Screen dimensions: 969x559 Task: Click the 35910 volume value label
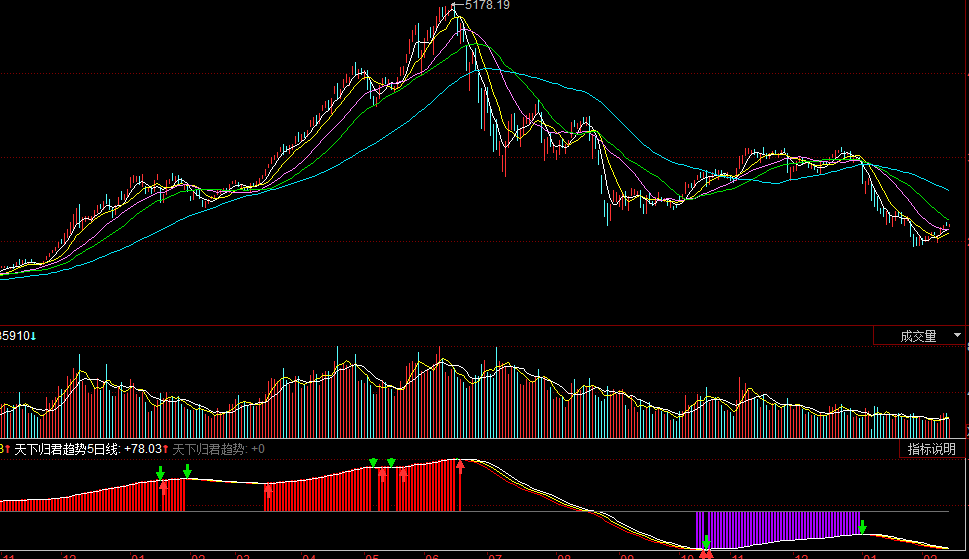[x=18, y=336]
